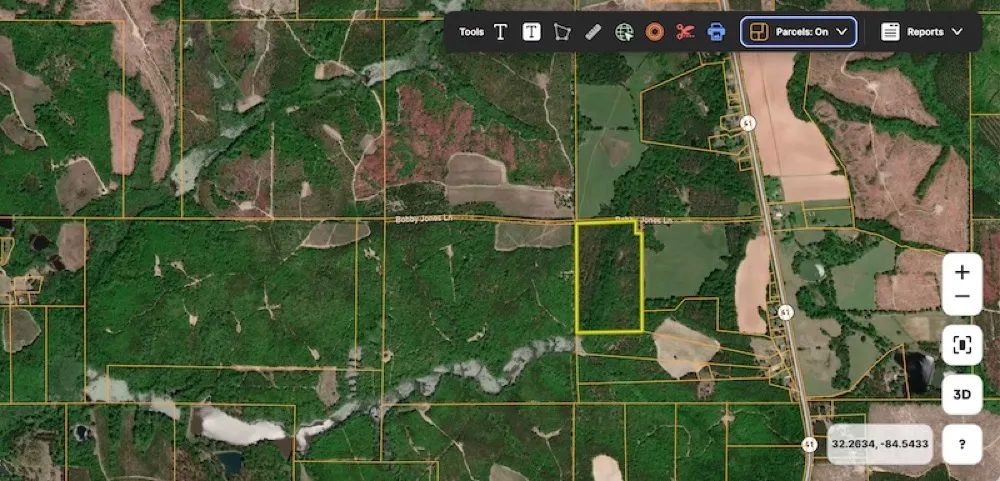
Task: Click the Tools label in toolbar
Action: coord(471,32)
